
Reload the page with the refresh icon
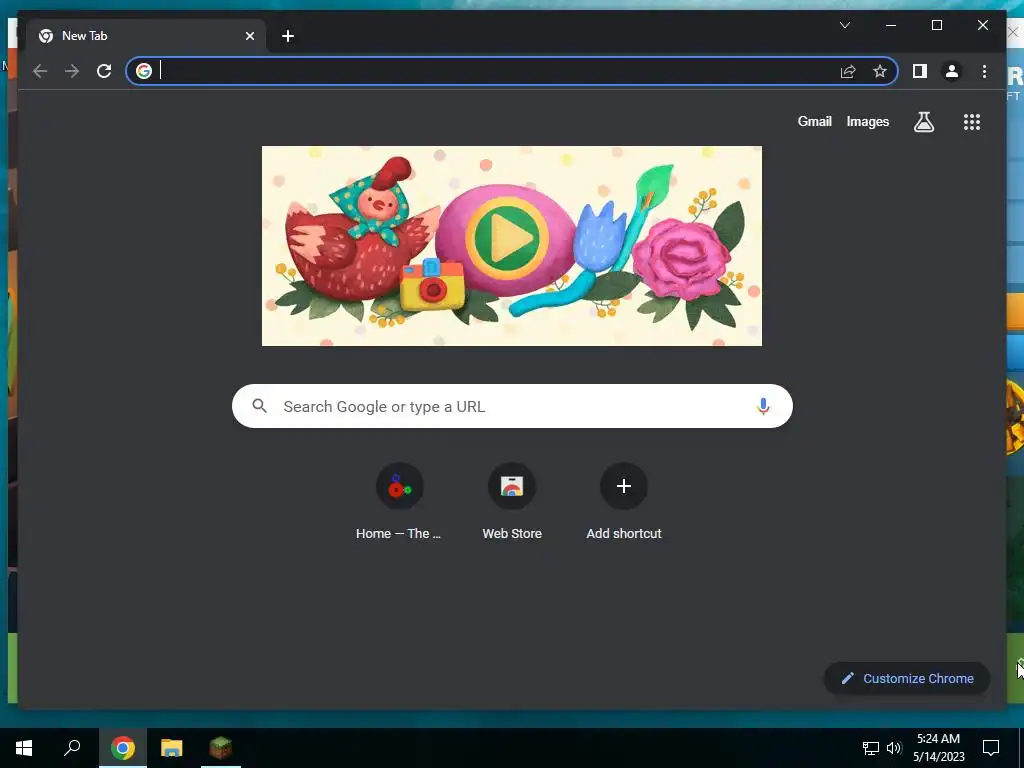104,71
